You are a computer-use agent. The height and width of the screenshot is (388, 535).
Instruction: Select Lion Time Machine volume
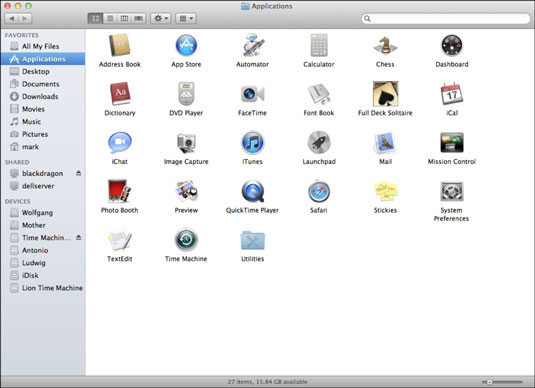[x=43, y=288]
